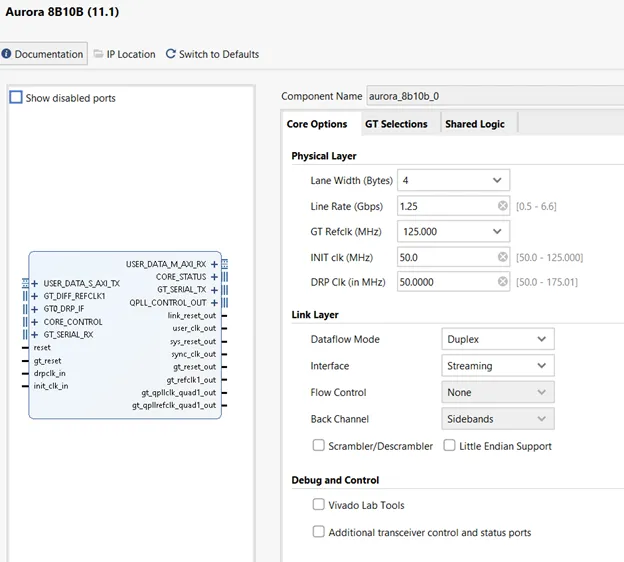This screenshot has height=562, width=624.
Task: Click the init_clk_in port label
Action: click(x=51, y=386)
